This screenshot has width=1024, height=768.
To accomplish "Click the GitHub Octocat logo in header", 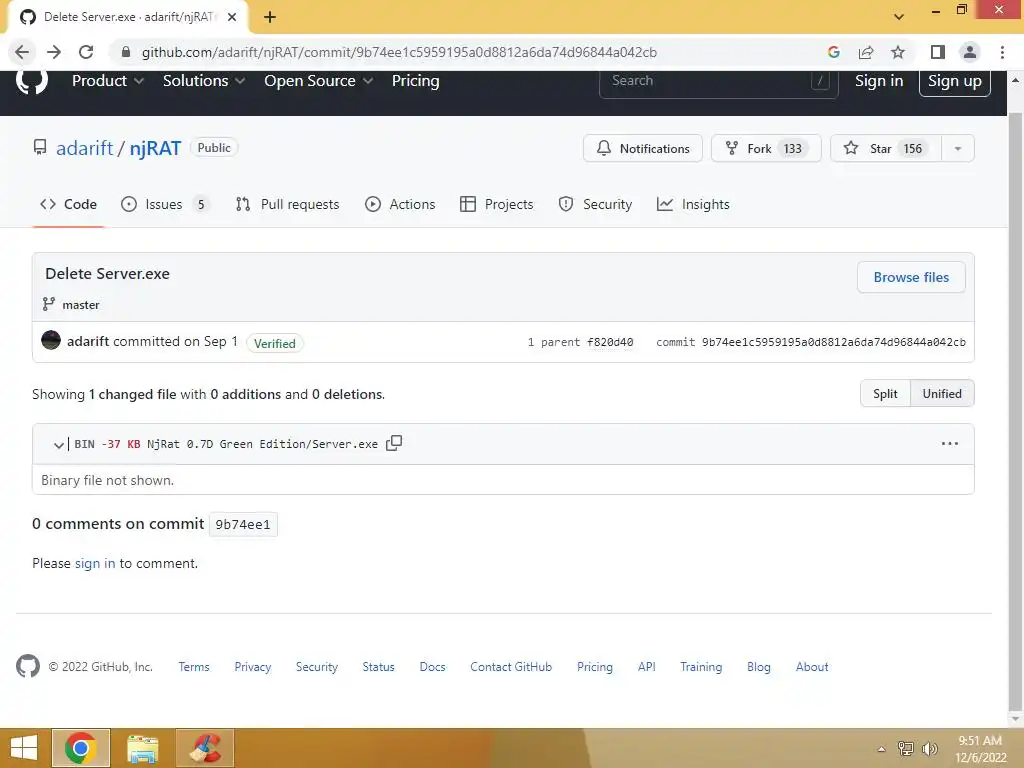I will (31, 81).
